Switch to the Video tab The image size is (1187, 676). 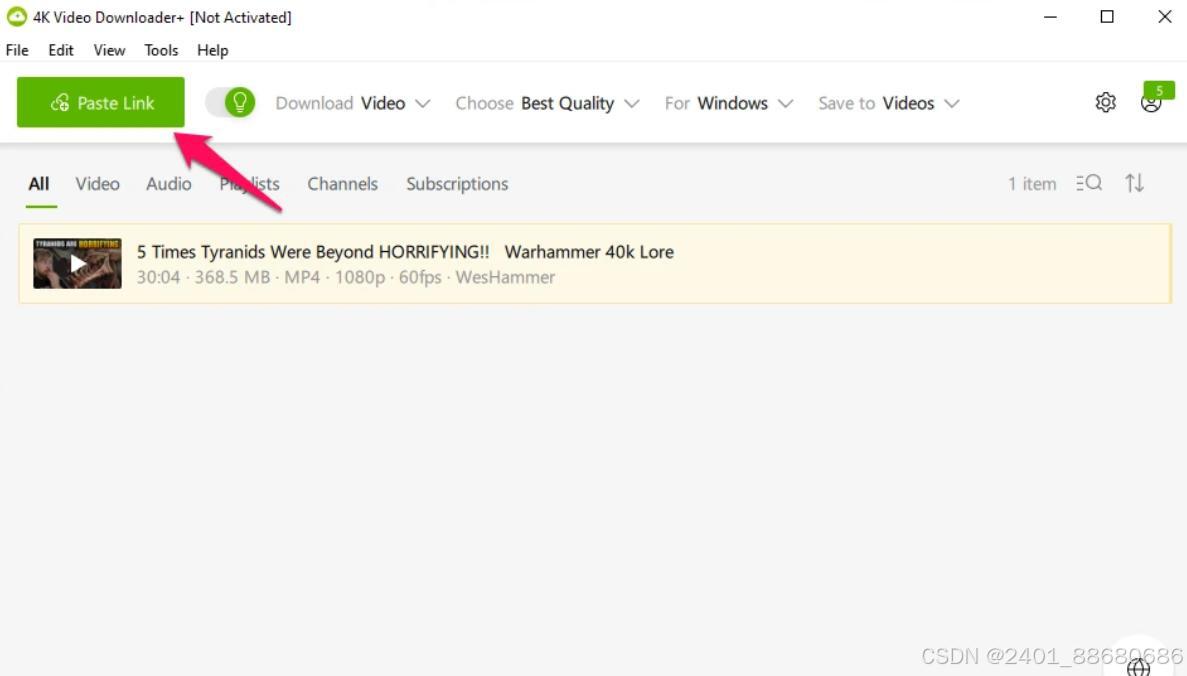coord(98,184)
